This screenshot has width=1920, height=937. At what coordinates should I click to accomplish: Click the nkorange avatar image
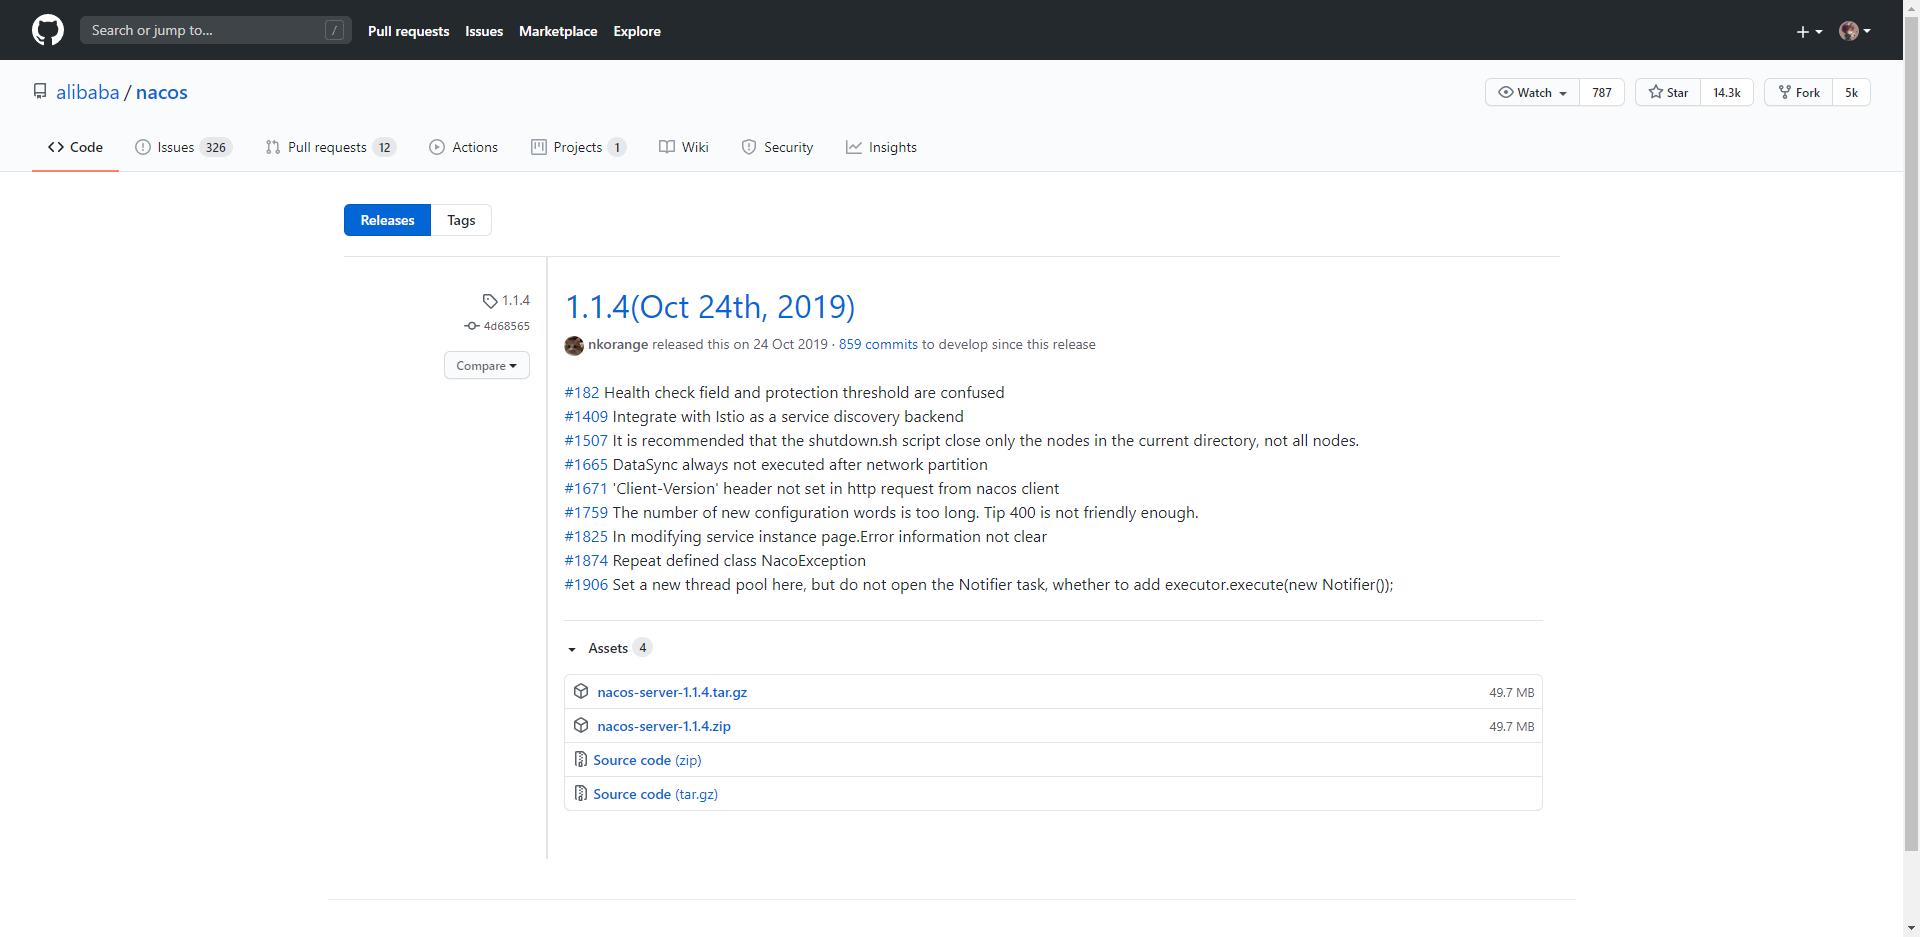click(x=574, y=345)
